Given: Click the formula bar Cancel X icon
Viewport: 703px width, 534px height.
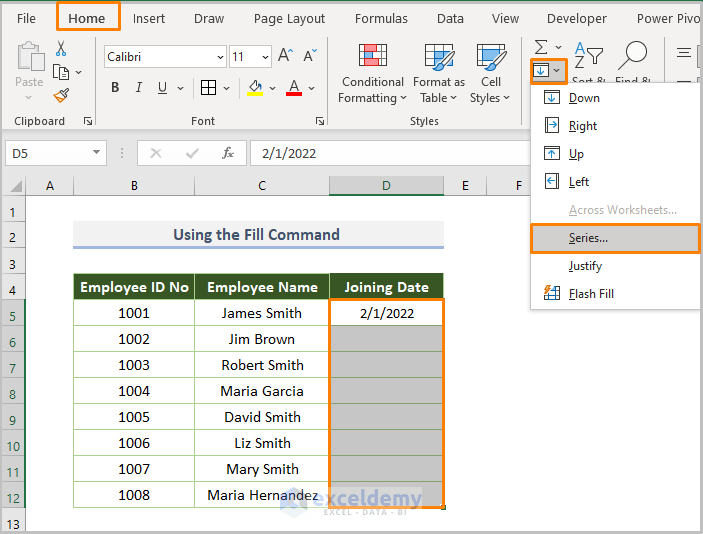Looking at the screenshot, I should [x=156, y=153].
